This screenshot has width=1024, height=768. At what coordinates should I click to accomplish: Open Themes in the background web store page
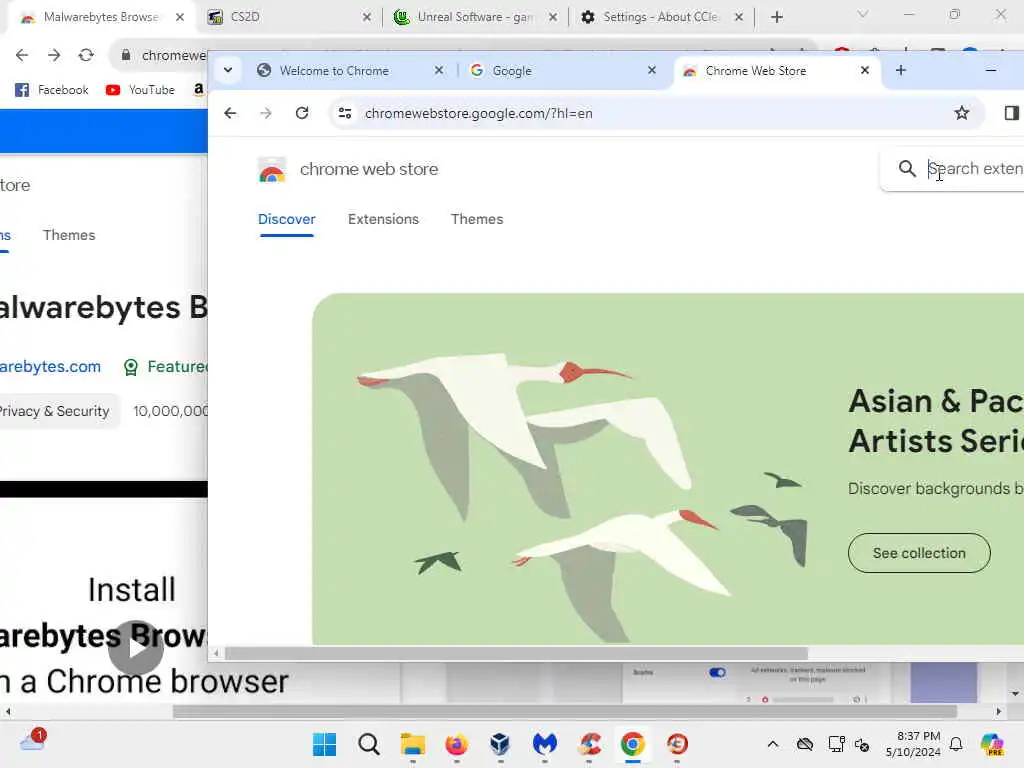(69, 235)
